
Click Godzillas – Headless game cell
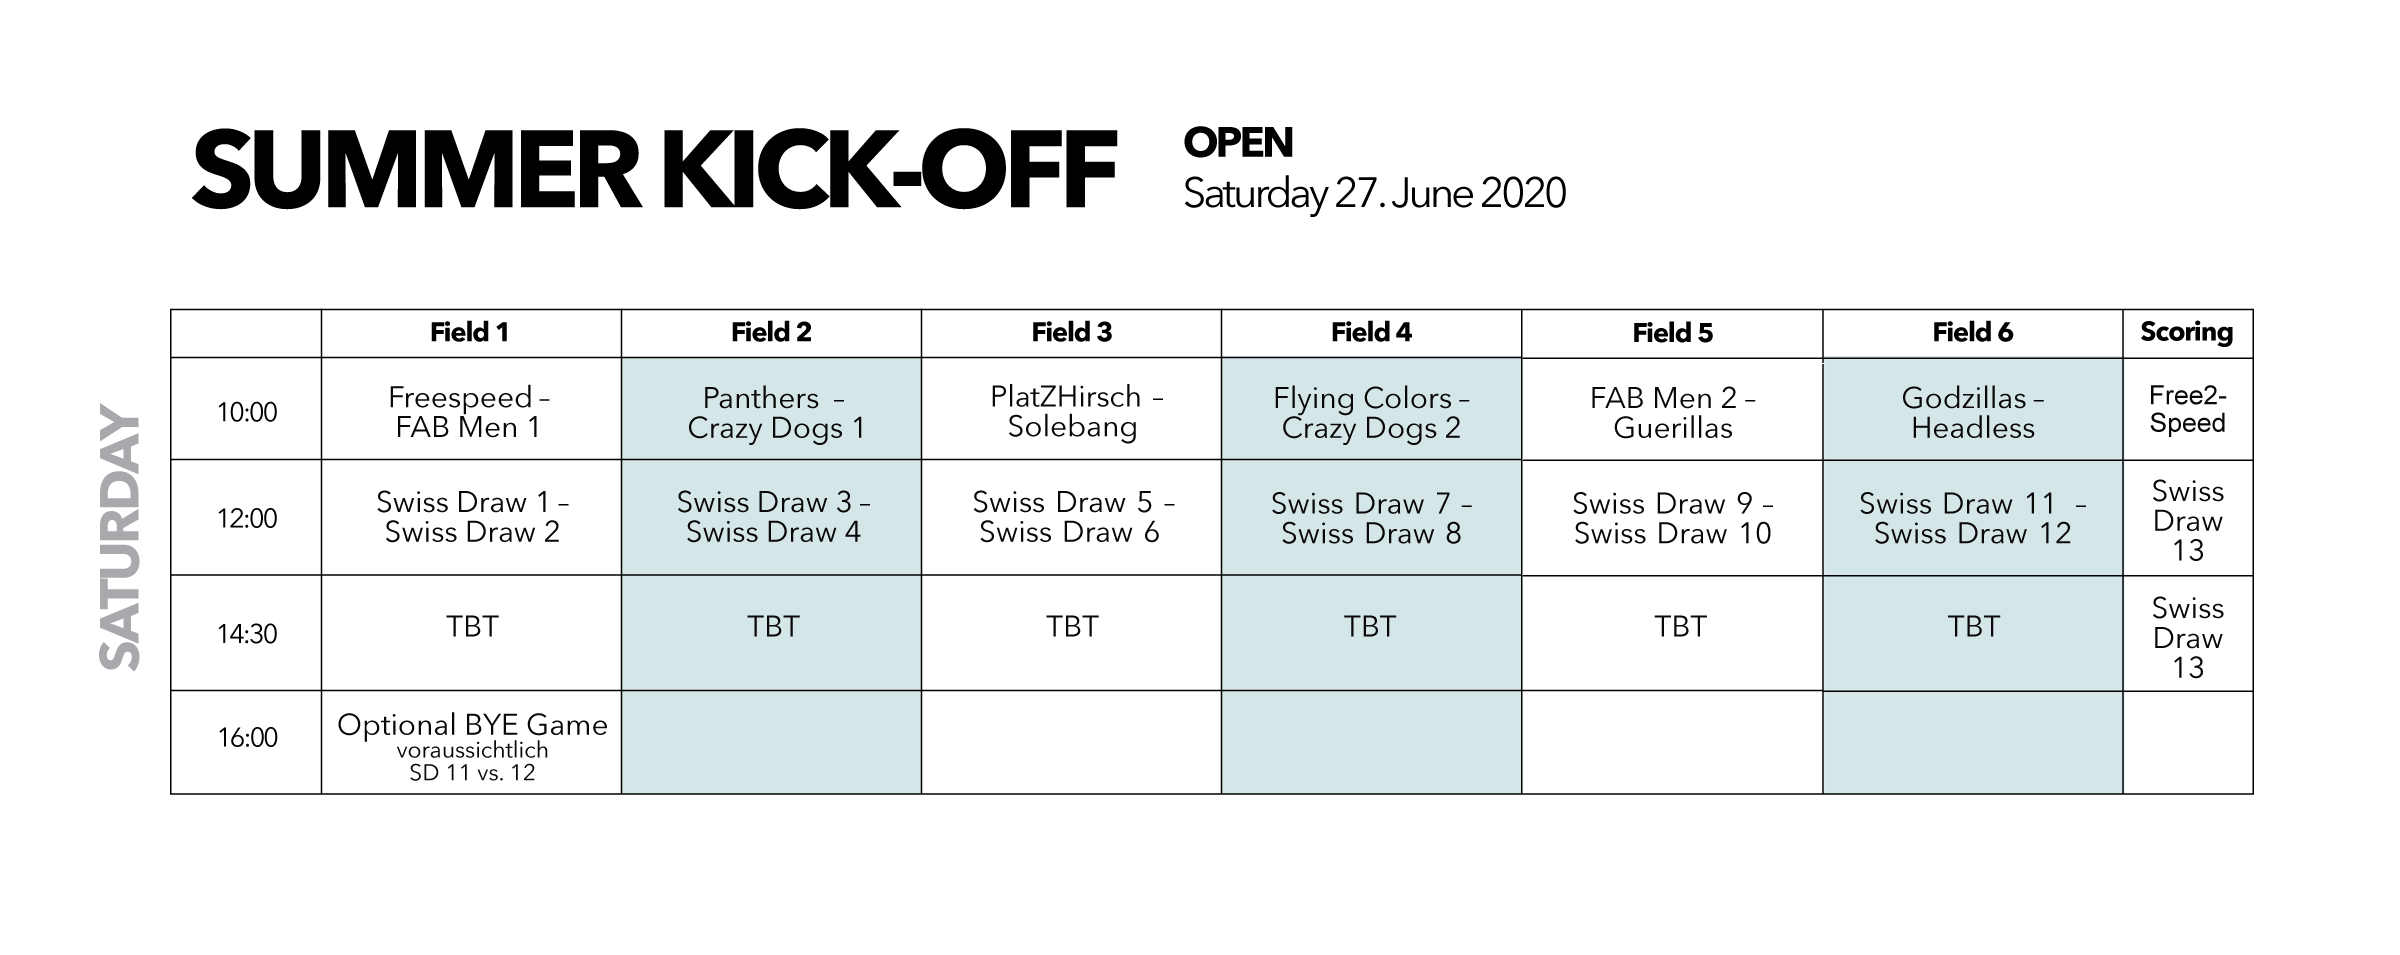pyautogui.click(x=1973, y=413)
